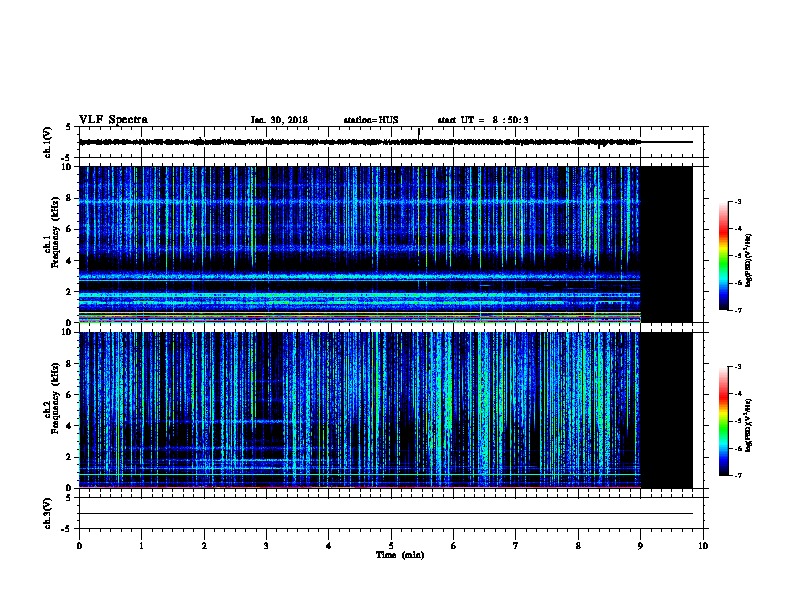Click the "station=HUS" label
Screen dimensions: 792x612
371,120
